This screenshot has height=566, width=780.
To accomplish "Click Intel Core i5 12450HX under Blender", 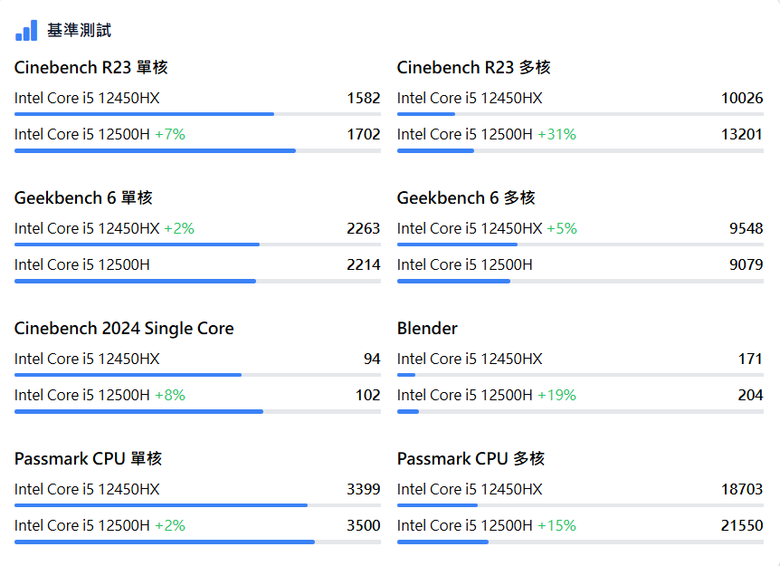I will [x=470, y=359].
